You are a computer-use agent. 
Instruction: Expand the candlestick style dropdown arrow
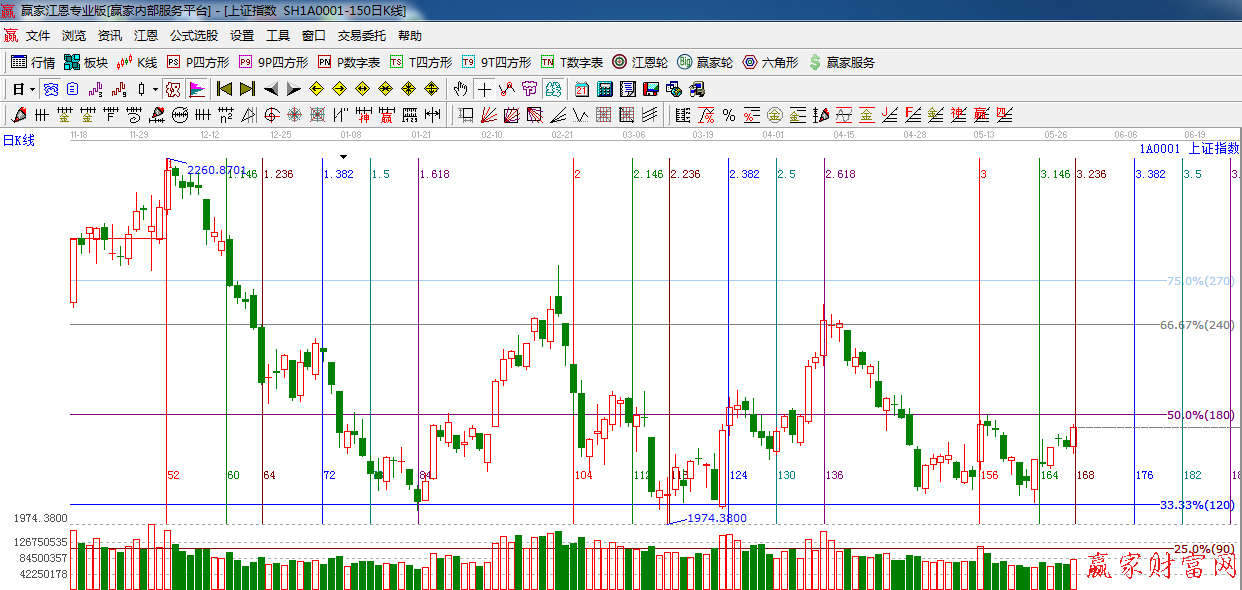(x=155, y=89)
